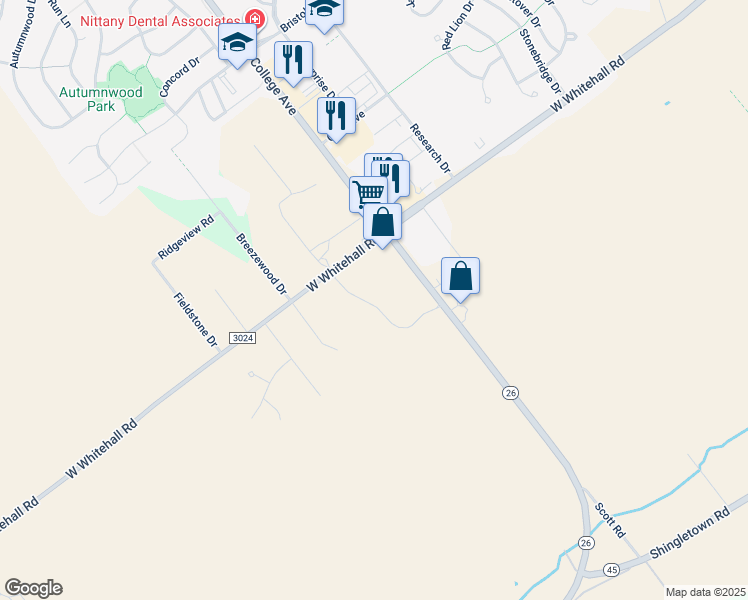Click the Map data ©2025 attribution
Viewport: 748px width, 600px height.
(x=705, y=592)
